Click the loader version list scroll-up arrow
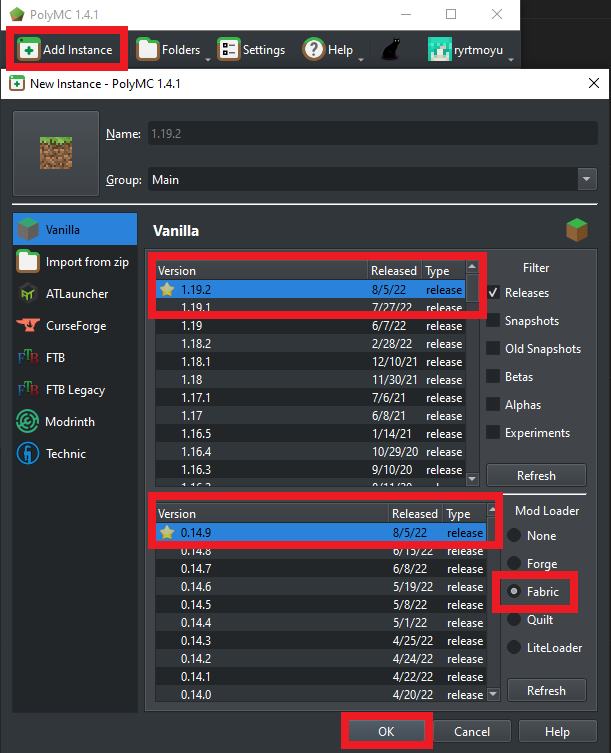Image resolution: width=611 pixels, height=753 pixels. 491,509
